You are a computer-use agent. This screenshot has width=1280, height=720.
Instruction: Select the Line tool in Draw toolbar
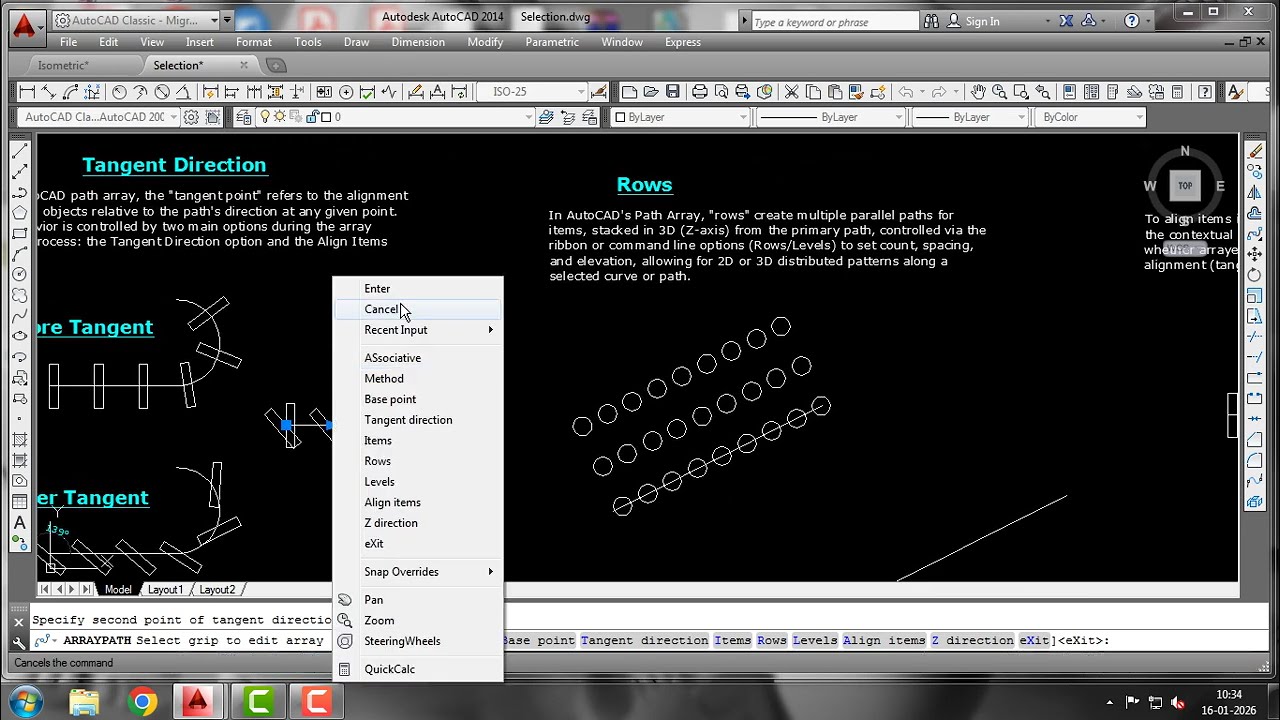point(19,151)
